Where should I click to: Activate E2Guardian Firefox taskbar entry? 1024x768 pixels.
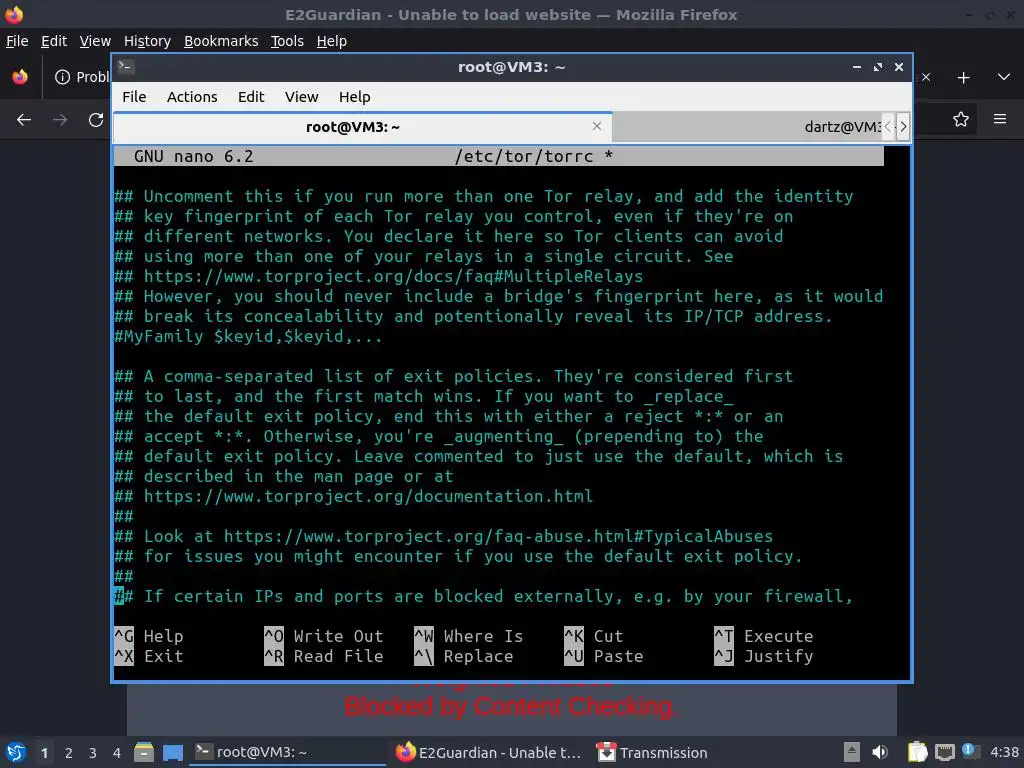(488, 752)
